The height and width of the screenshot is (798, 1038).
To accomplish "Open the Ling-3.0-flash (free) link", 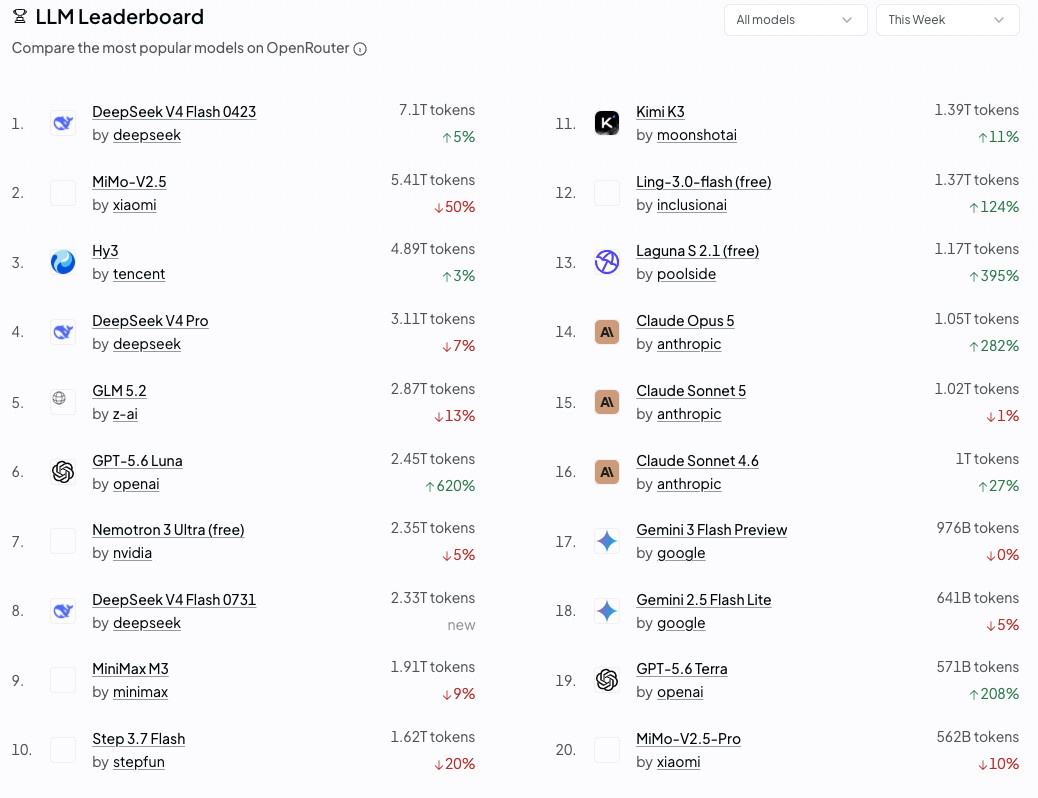I will click(704, 182).
